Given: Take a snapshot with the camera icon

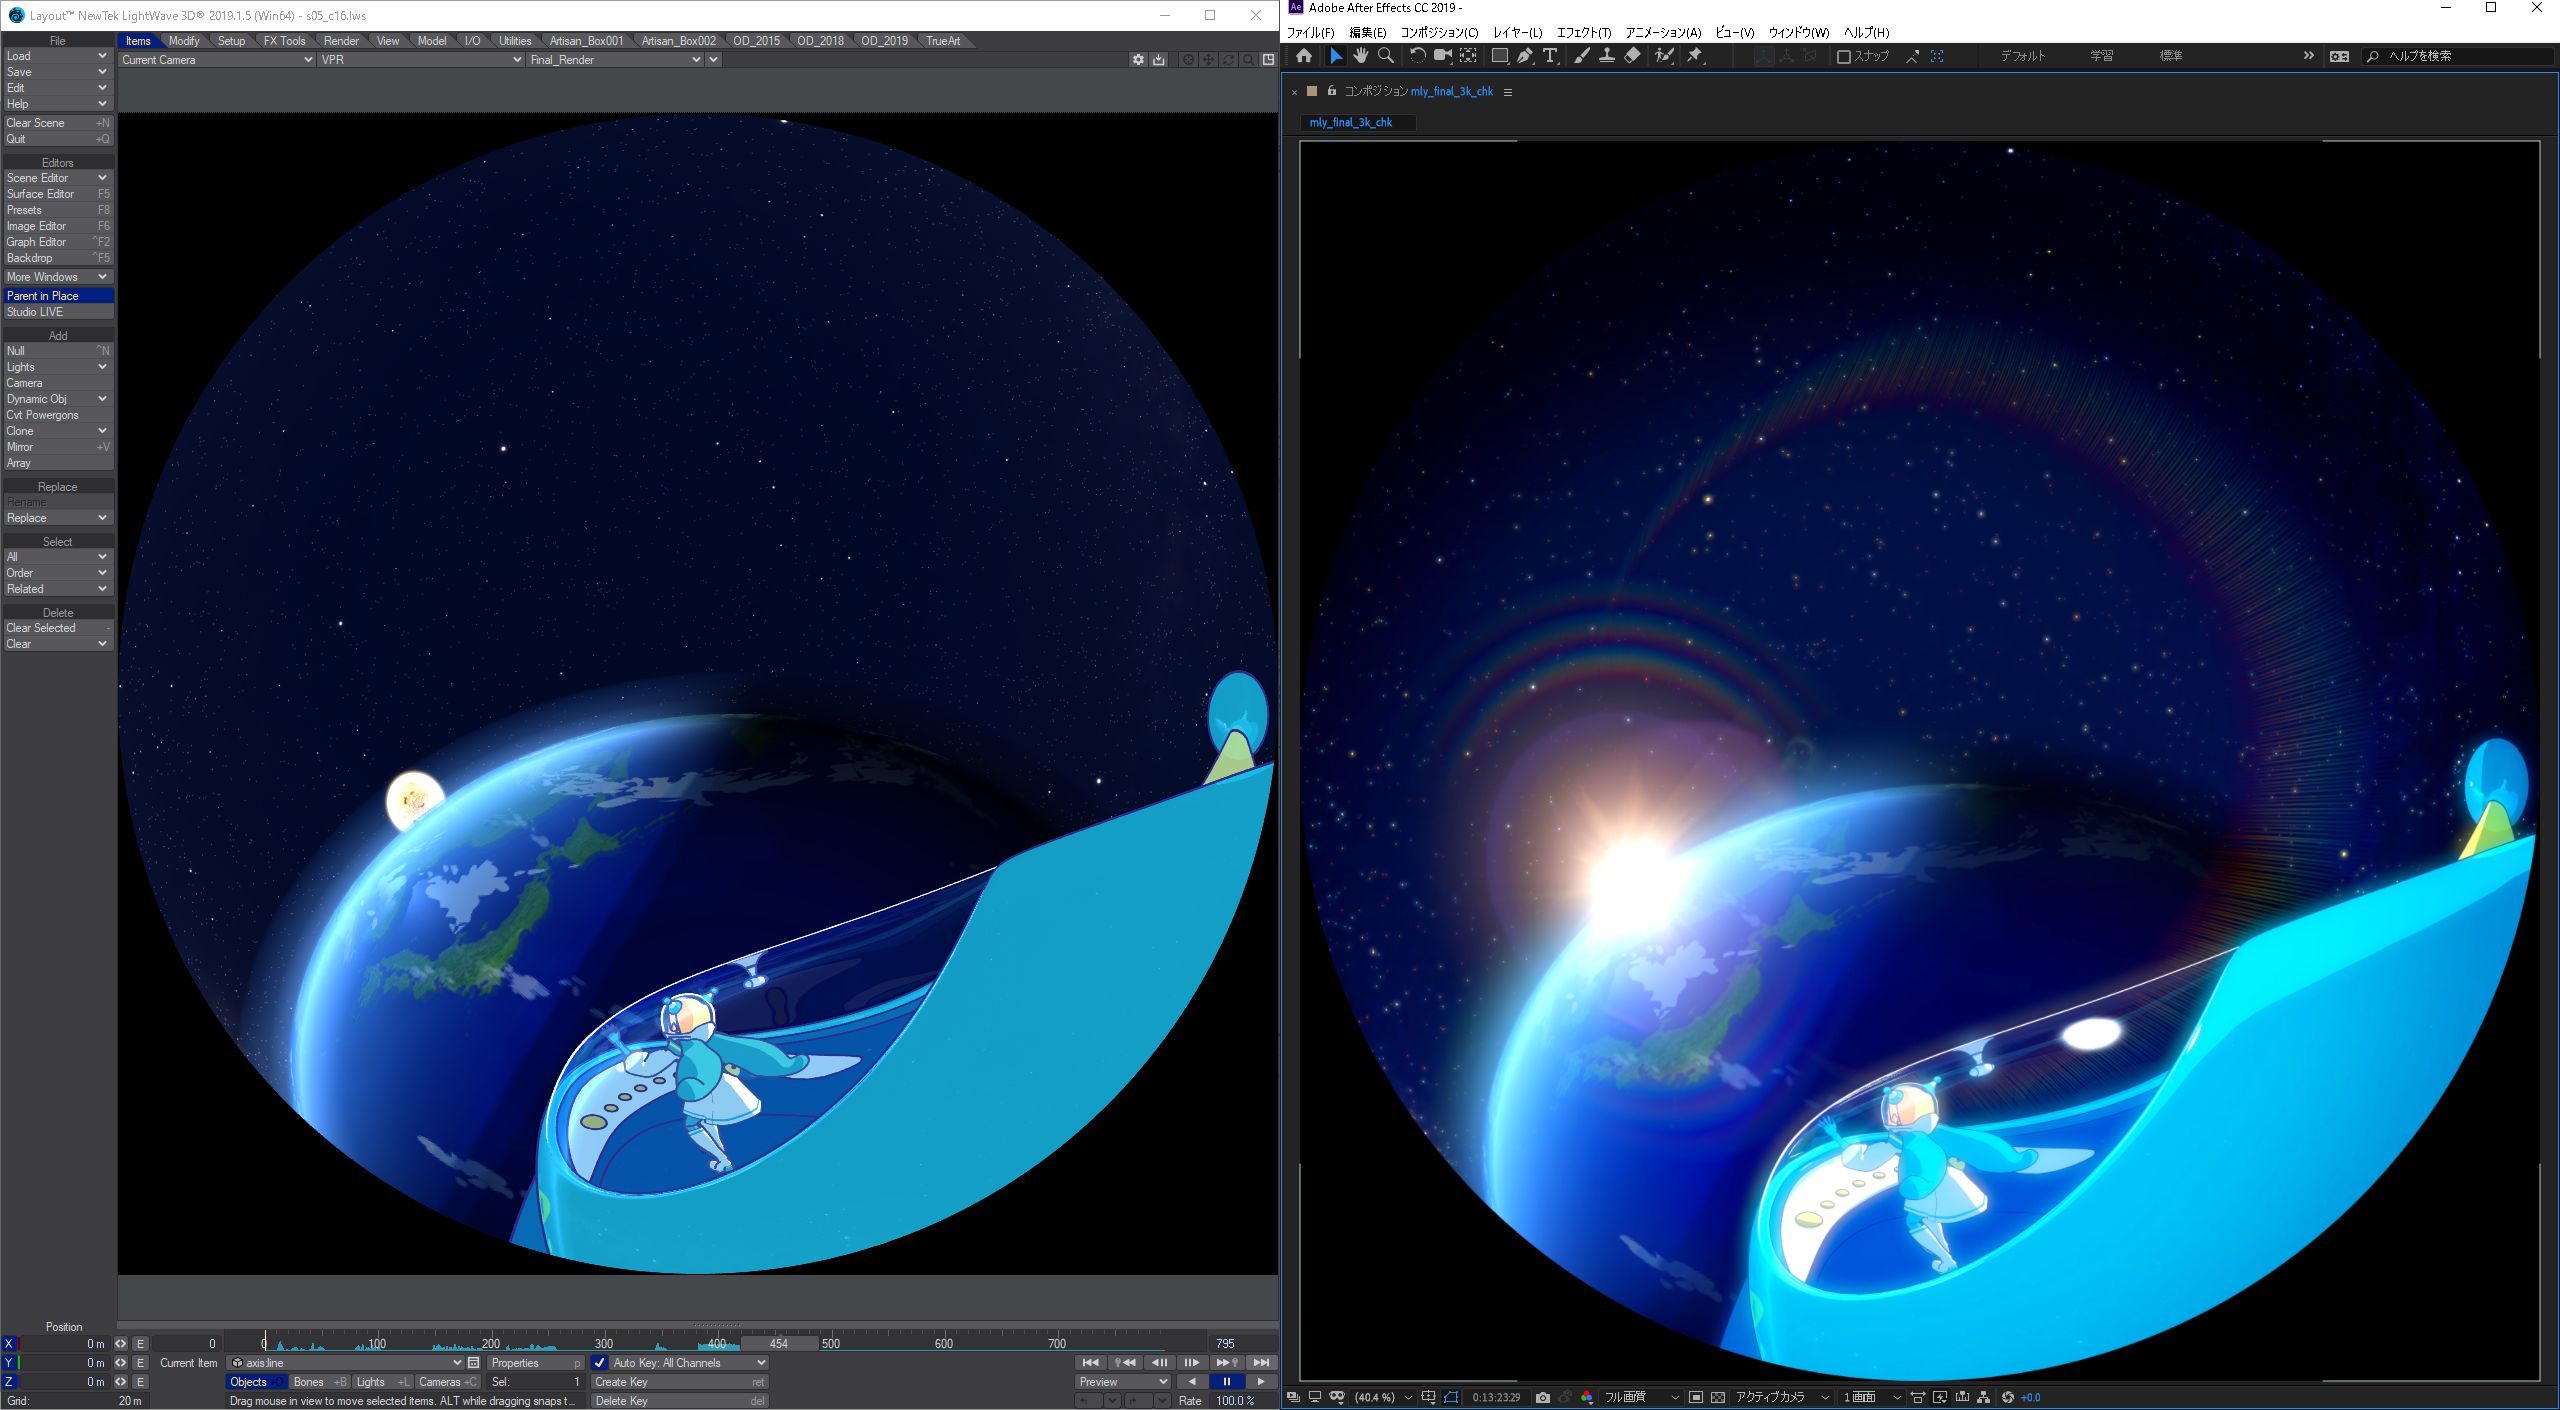Looking at the screenshot, I should (x=1543, y=1397).
